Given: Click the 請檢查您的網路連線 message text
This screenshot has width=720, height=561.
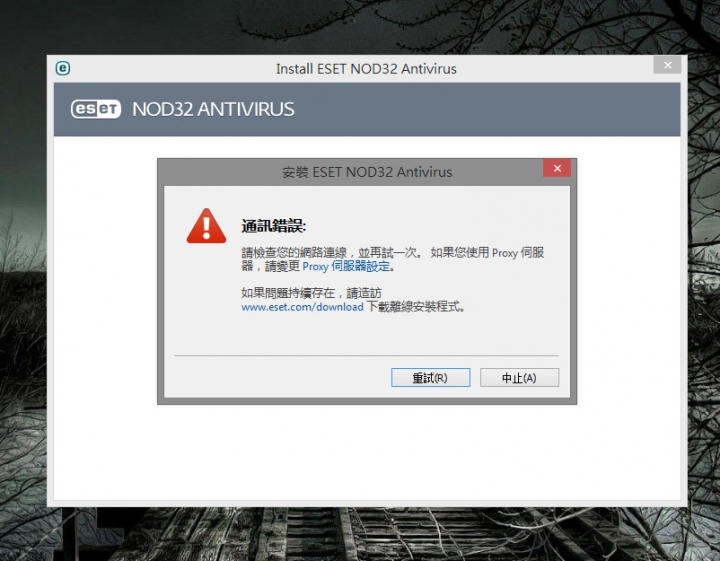Looking at the screenshot, I should coord(294,252).
